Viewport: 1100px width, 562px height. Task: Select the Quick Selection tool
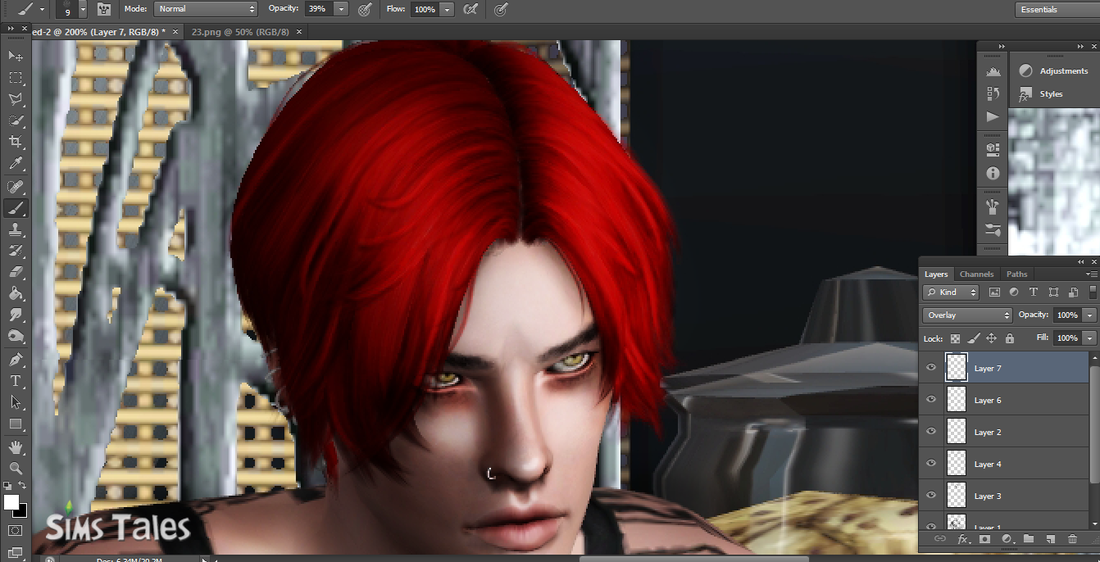tap(15, 121)
